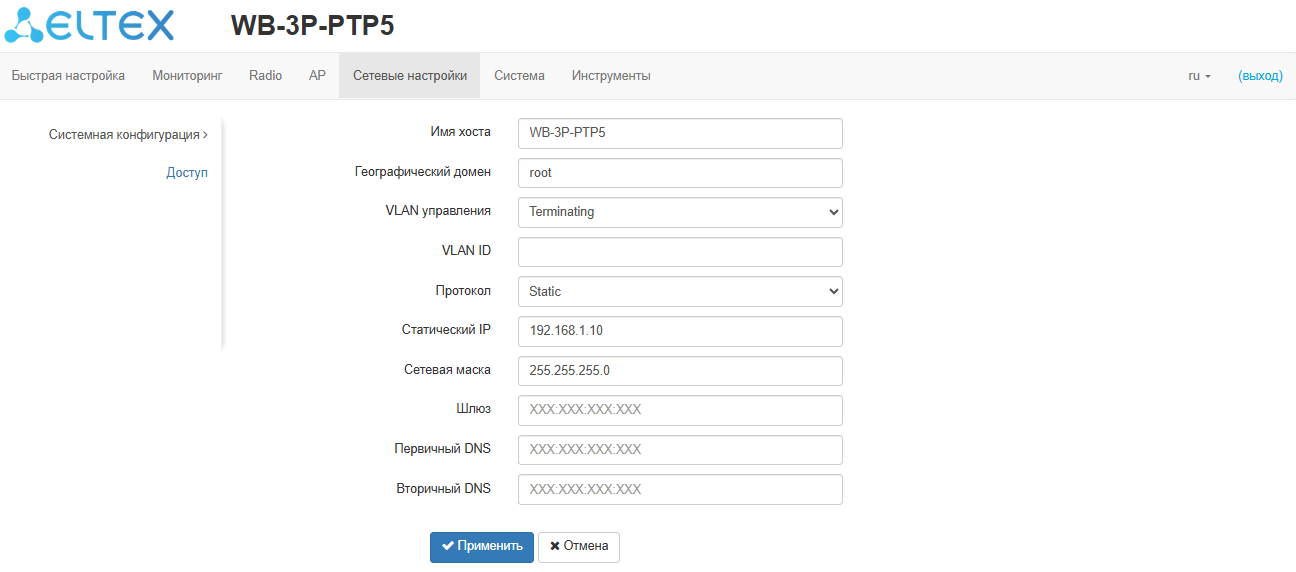Select Системная конфигурация in the sidebar
The width and height of the screenshot is (1296, 572).
point(128,134)
